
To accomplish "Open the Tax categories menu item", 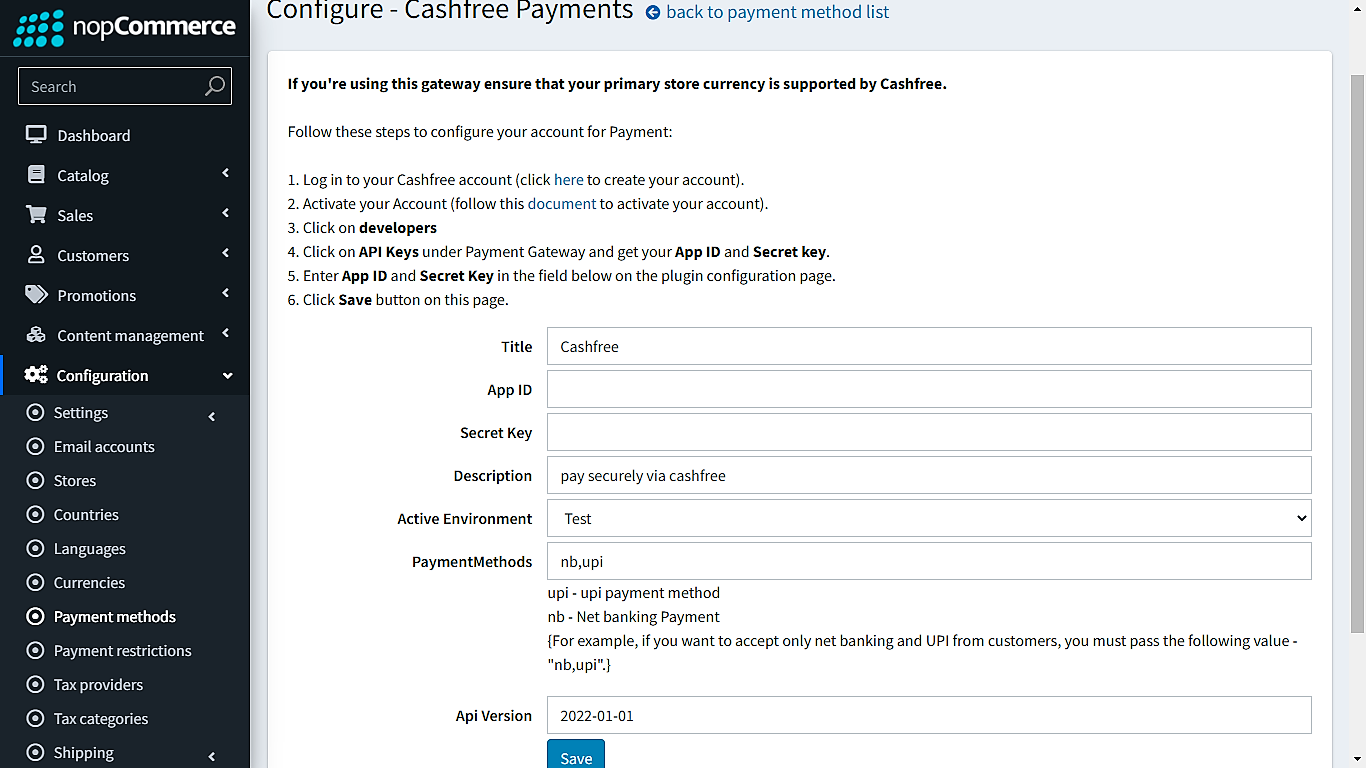I will coord(125,719).
